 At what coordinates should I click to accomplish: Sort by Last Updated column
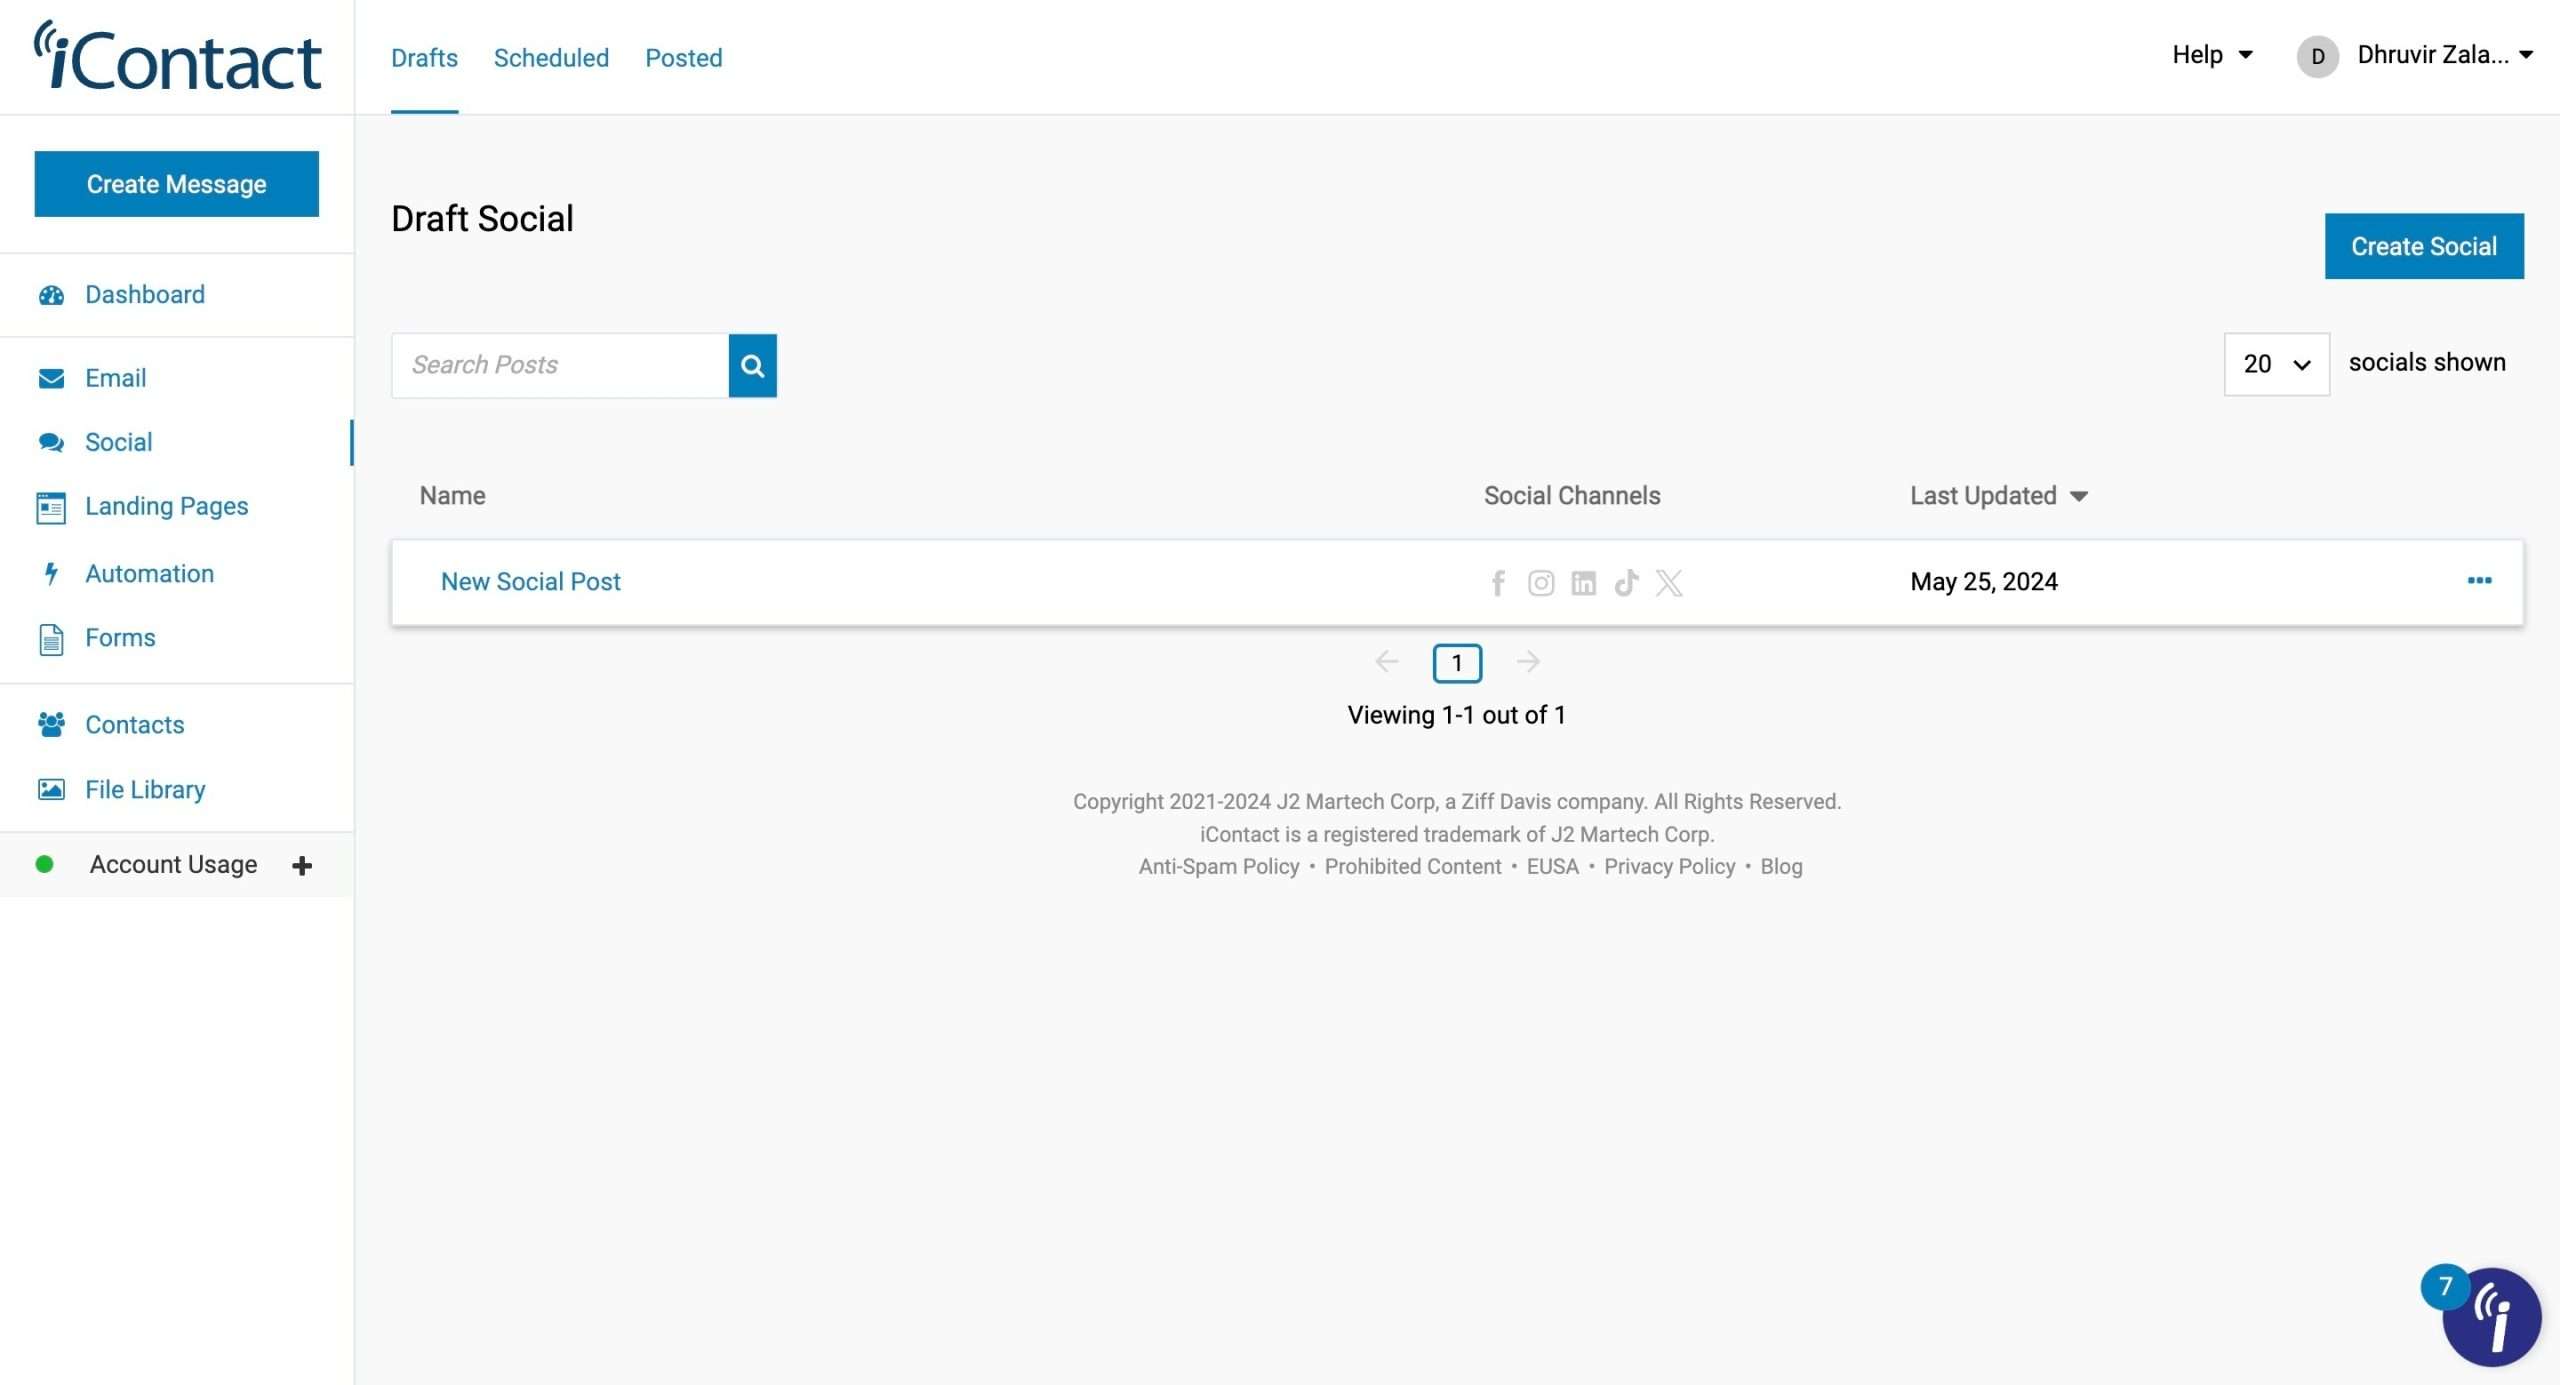[x=1998, y=496]
